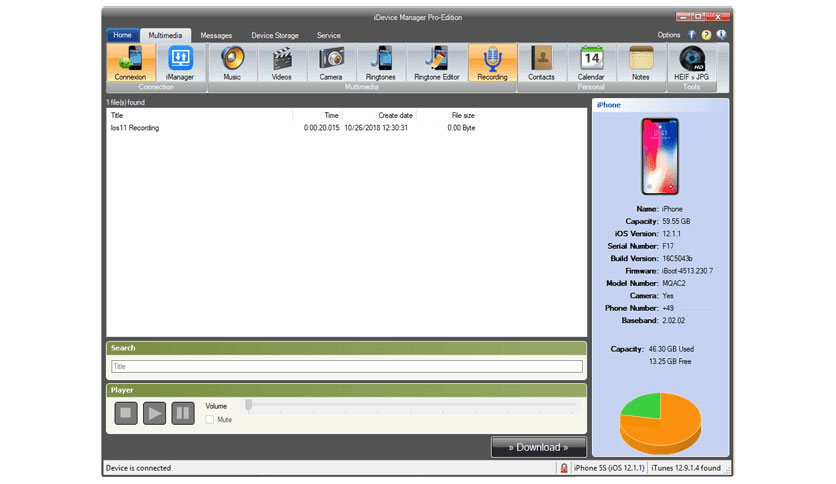
Task: Switch to the Messages tab
Action: tap(216, 36)
